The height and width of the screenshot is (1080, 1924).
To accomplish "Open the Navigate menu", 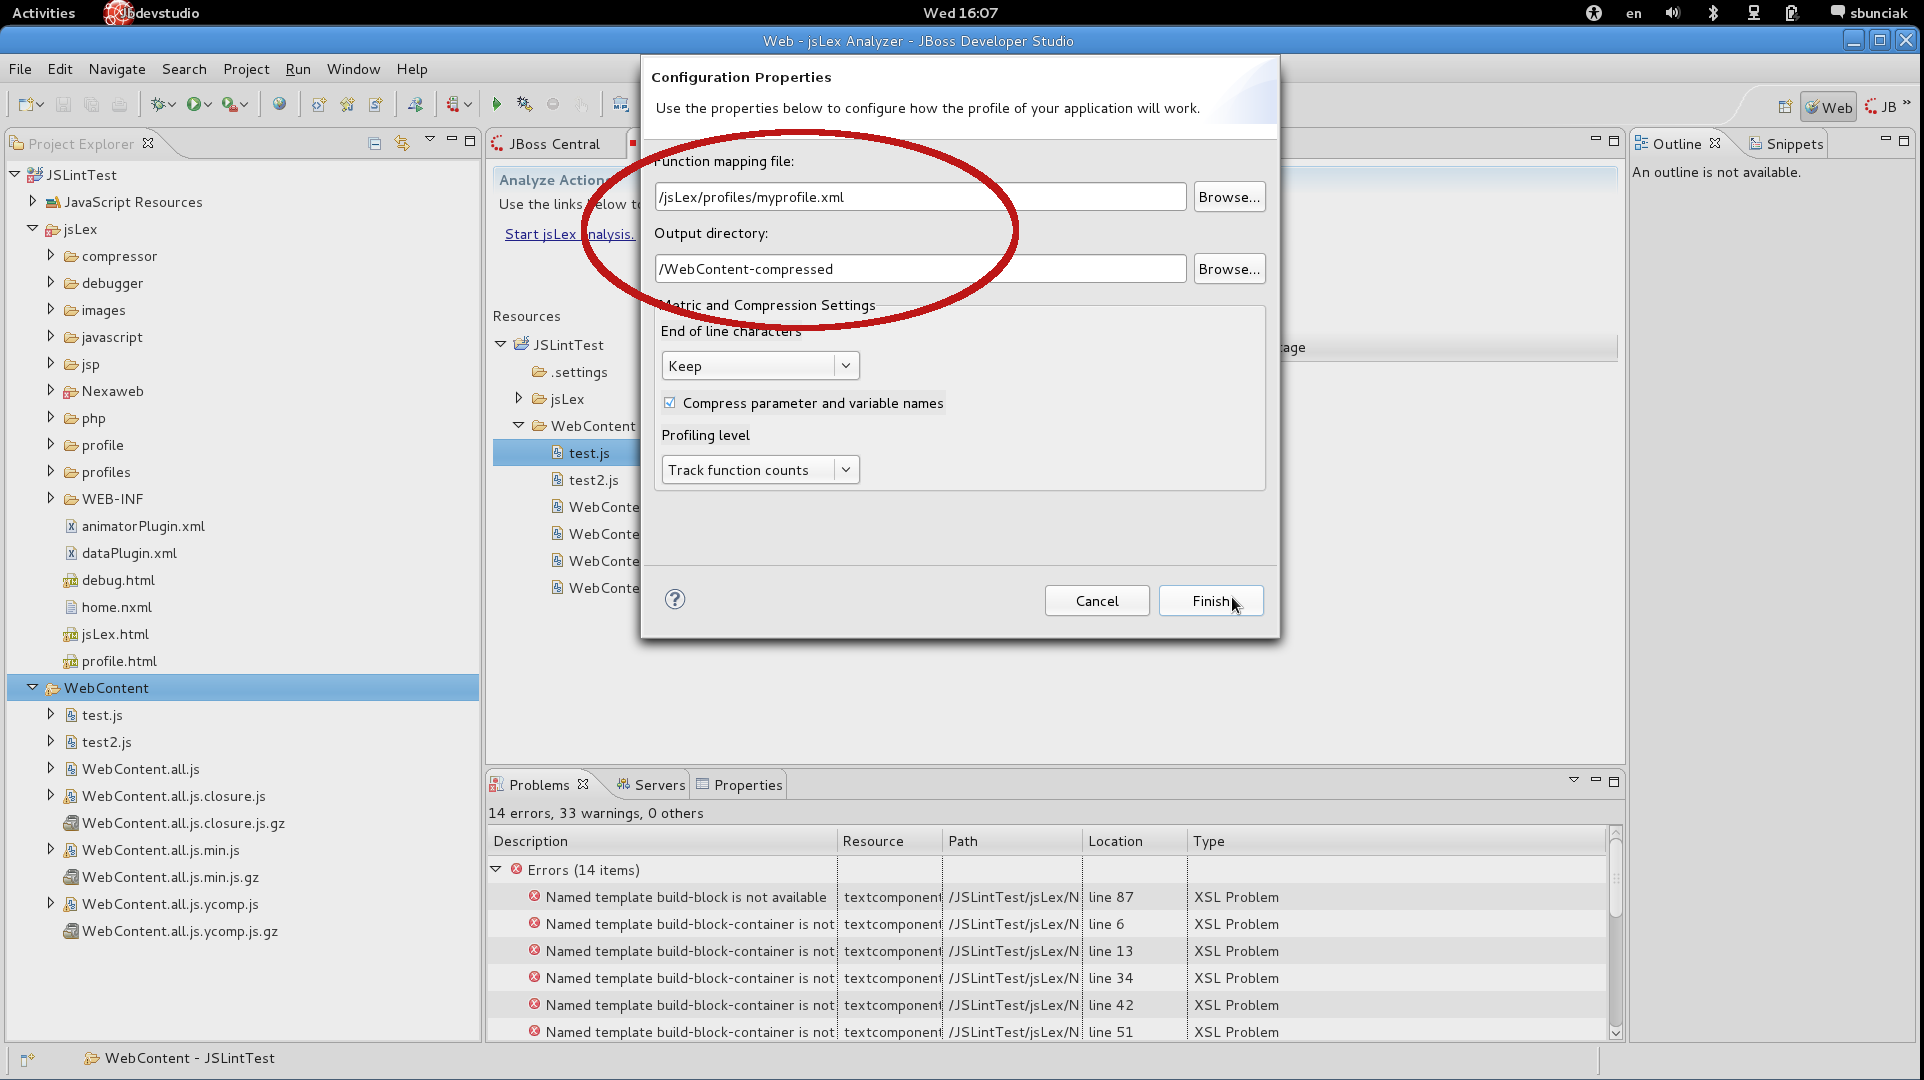I will click(117, 69).
